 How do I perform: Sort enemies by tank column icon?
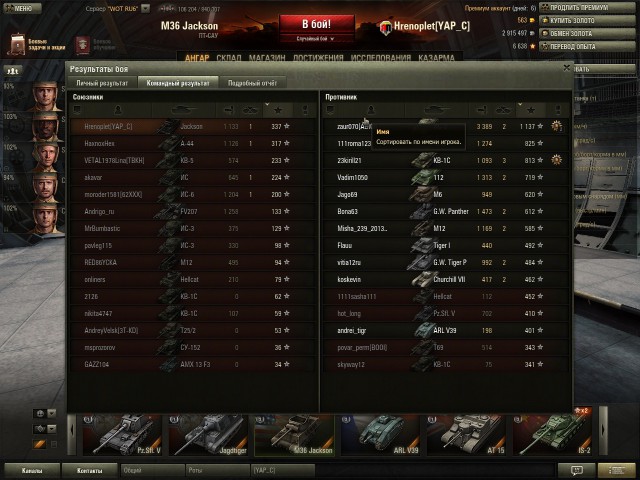point(436,110)
